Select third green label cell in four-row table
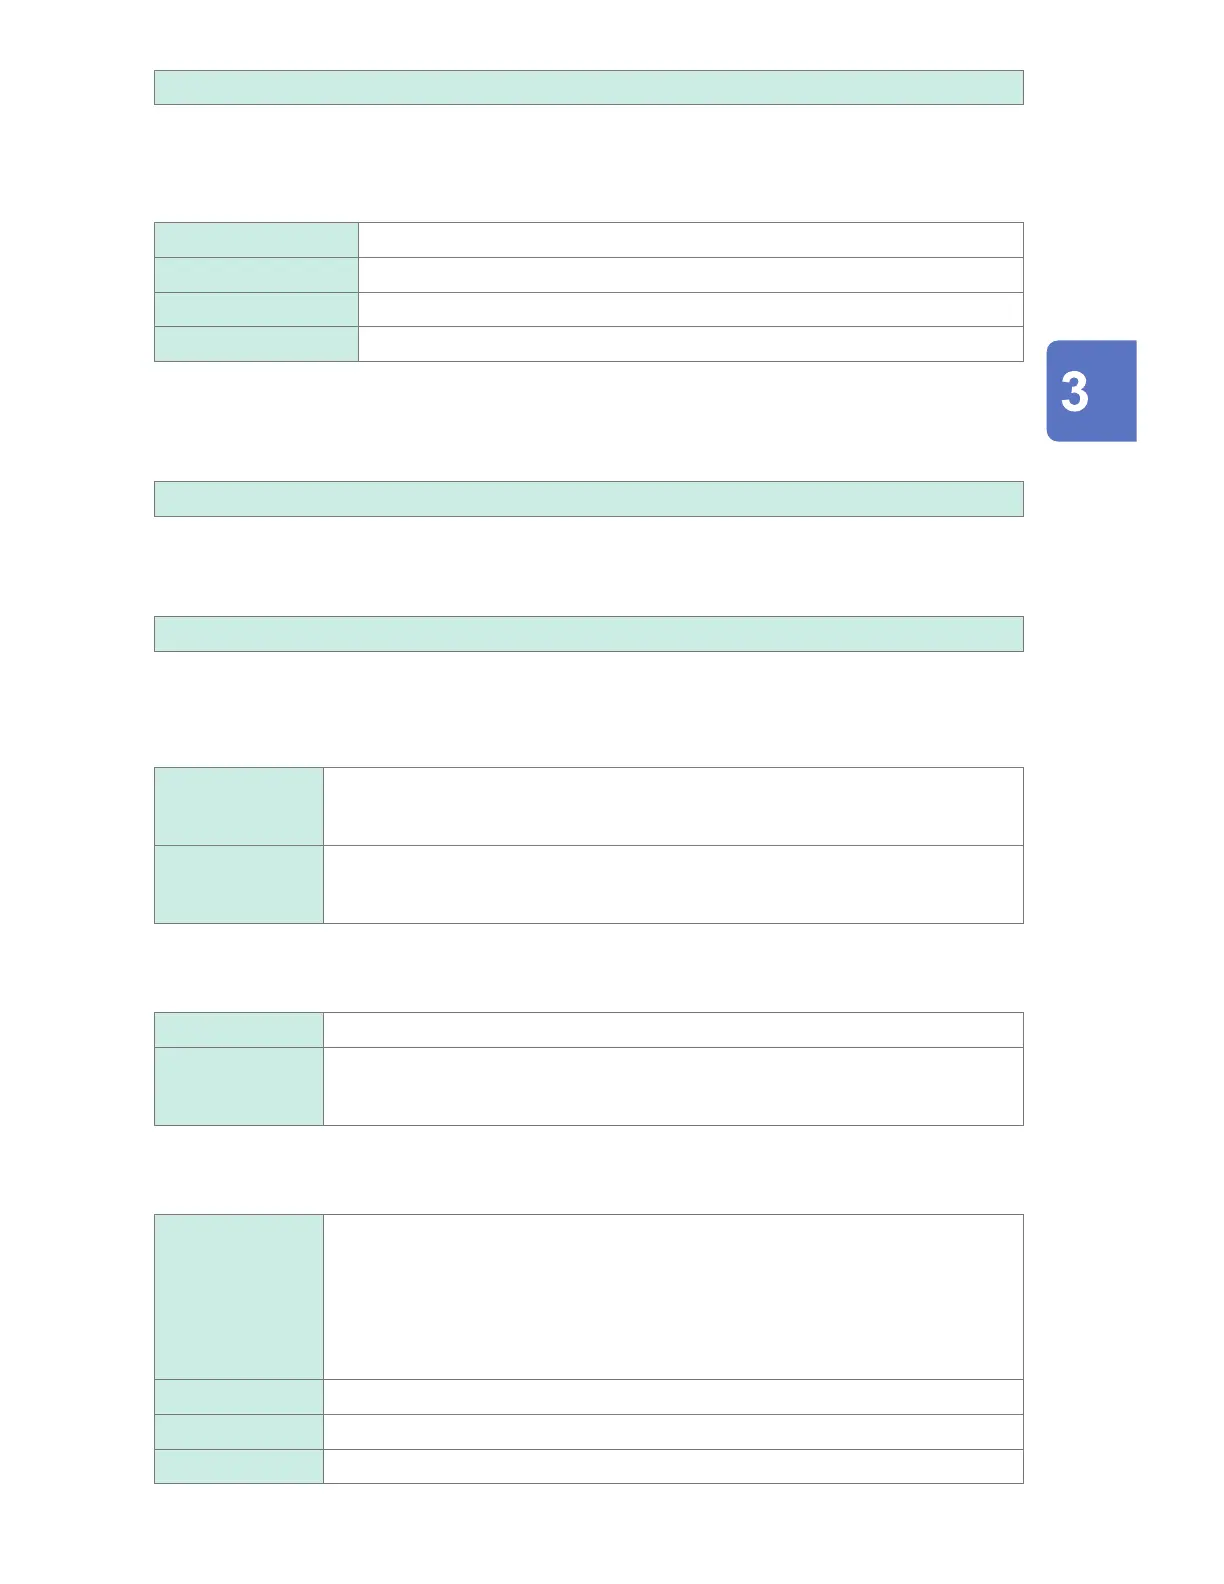 click(256, 309)
